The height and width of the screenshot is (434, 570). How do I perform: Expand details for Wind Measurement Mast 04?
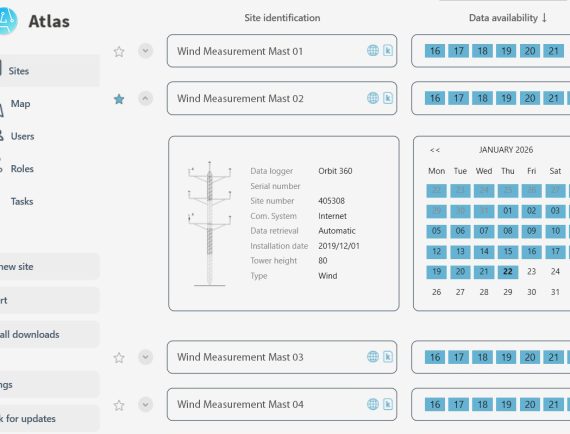[145, 404]
